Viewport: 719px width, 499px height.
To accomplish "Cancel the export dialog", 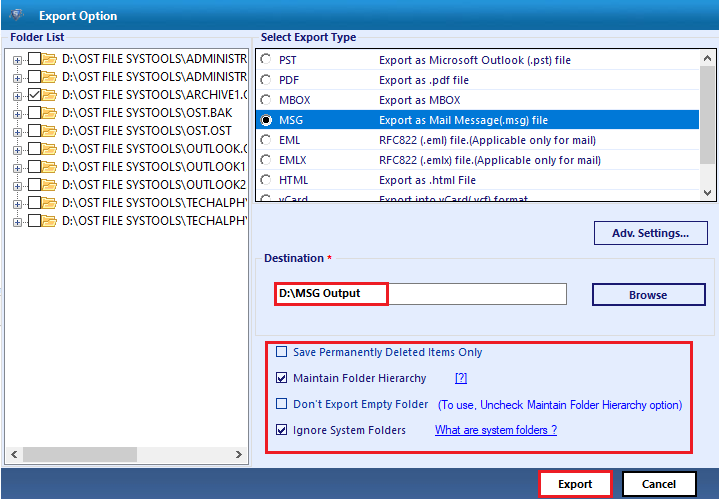I will tap(659, 484).
